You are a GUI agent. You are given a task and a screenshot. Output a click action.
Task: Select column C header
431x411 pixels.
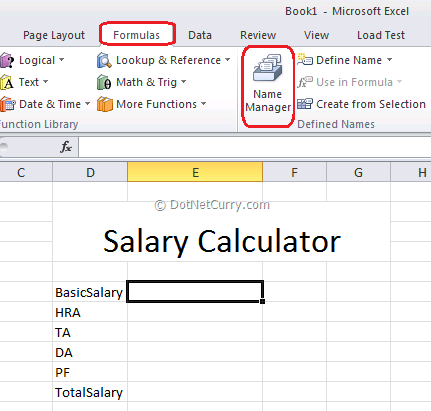point(26,172)
